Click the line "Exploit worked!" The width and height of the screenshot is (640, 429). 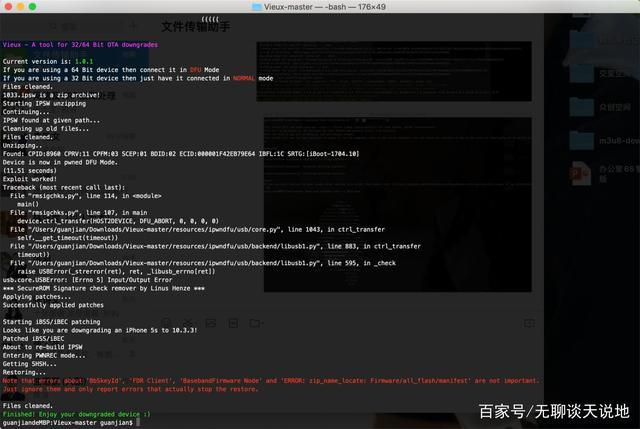click(x=29, y=179)
